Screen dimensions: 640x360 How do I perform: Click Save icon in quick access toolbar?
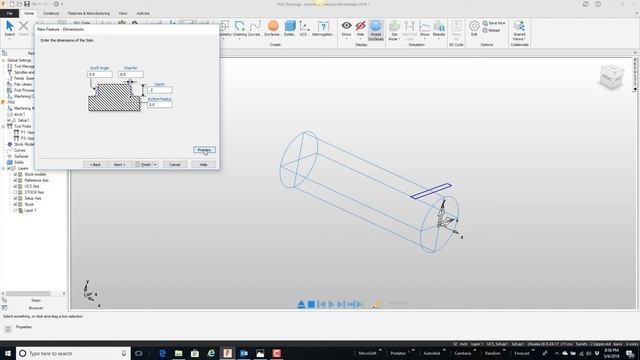tap(27, 4)
